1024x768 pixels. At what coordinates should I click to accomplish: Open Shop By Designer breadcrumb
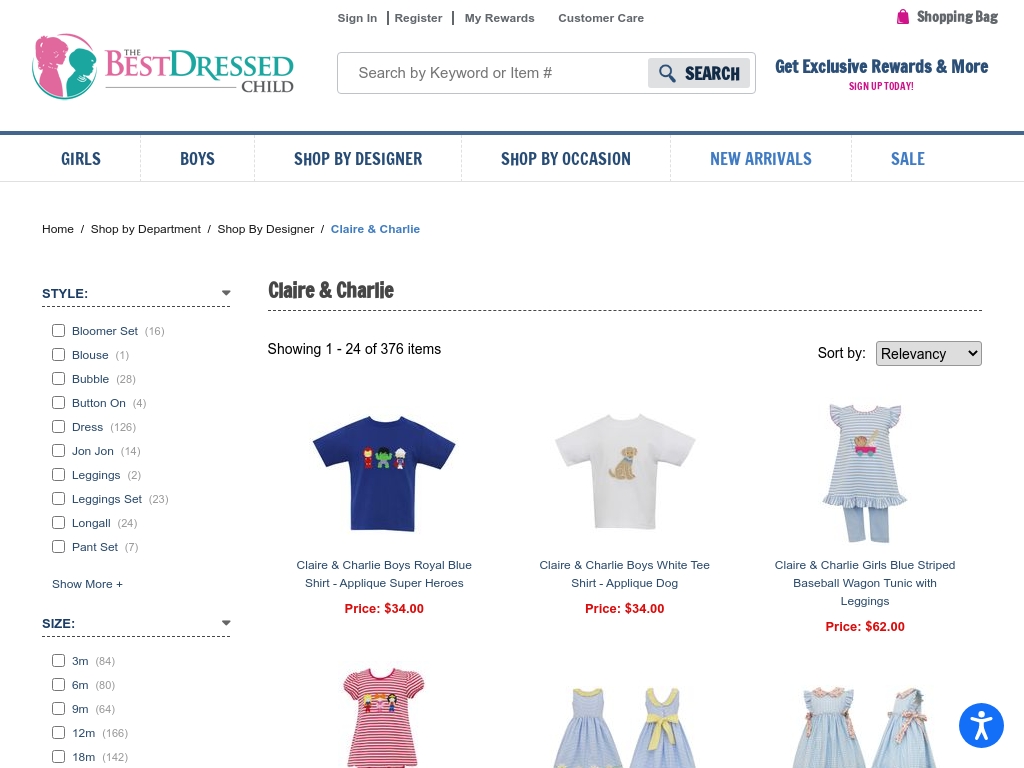tap(266, 229)
